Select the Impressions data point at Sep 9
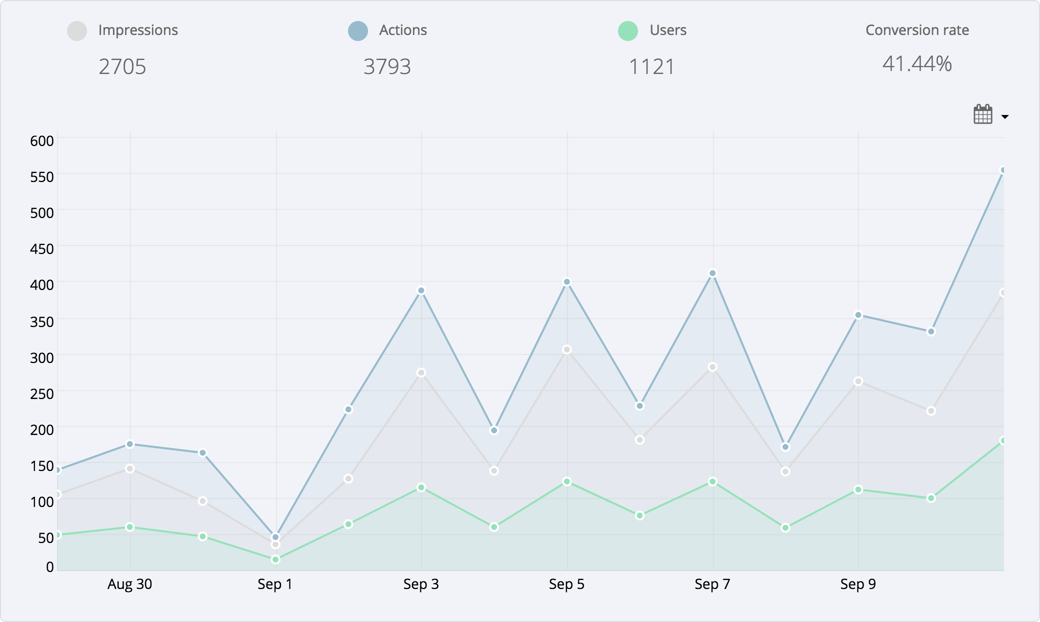The height and width of the screenshot is (622, 1040). point(858,382)
